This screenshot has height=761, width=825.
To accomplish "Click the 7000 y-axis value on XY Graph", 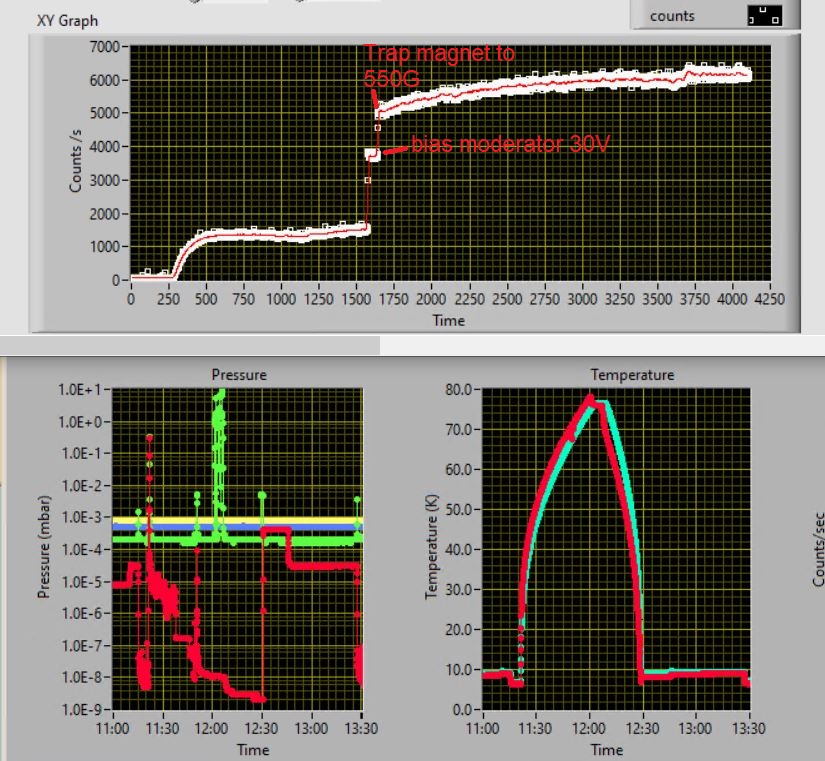I will [x=105, y=47].
